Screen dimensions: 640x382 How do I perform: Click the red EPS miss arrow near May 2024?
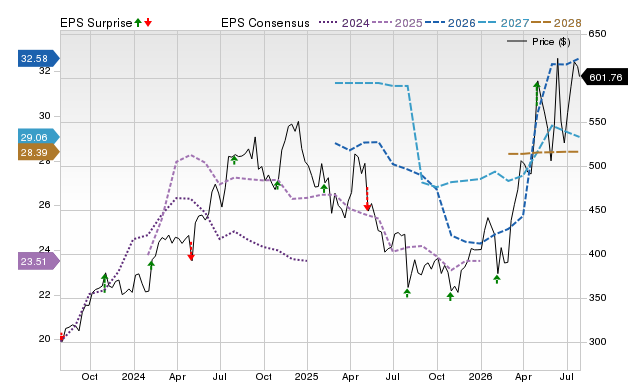point(191,251)
